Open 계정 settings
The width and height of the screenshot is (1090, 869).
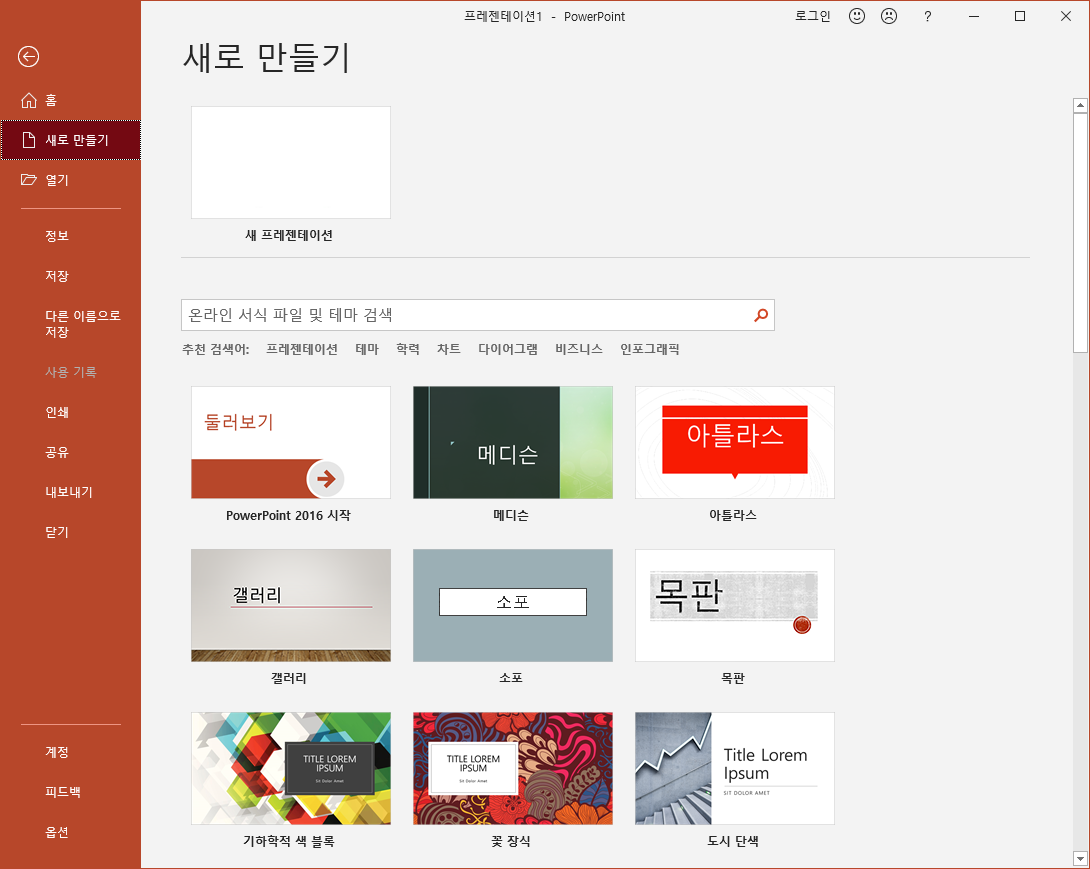pyautogui.click(x=57, y=752)
